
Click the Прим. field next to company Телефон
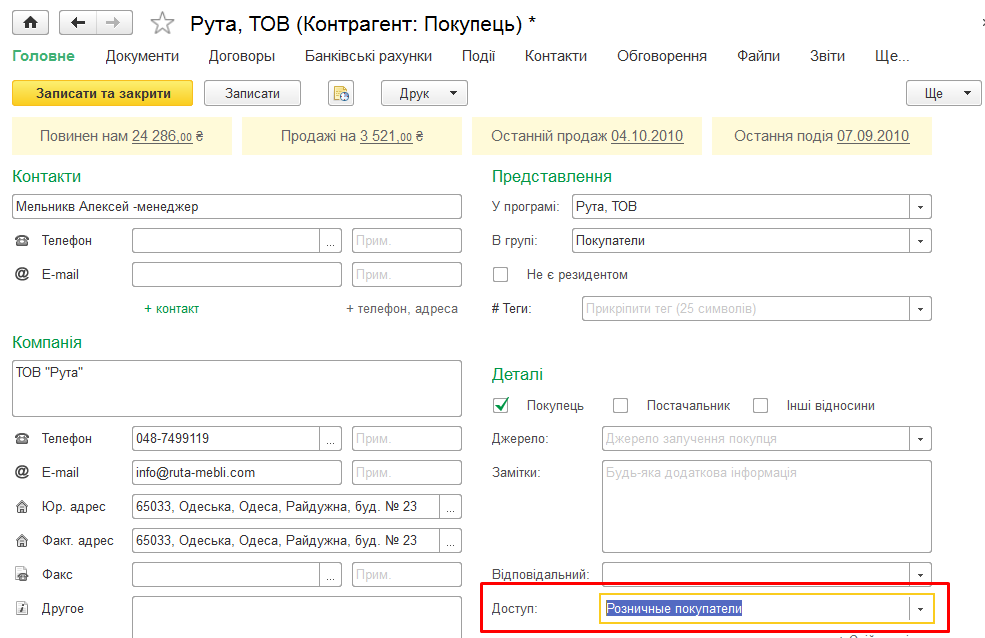tap(406, 438)
